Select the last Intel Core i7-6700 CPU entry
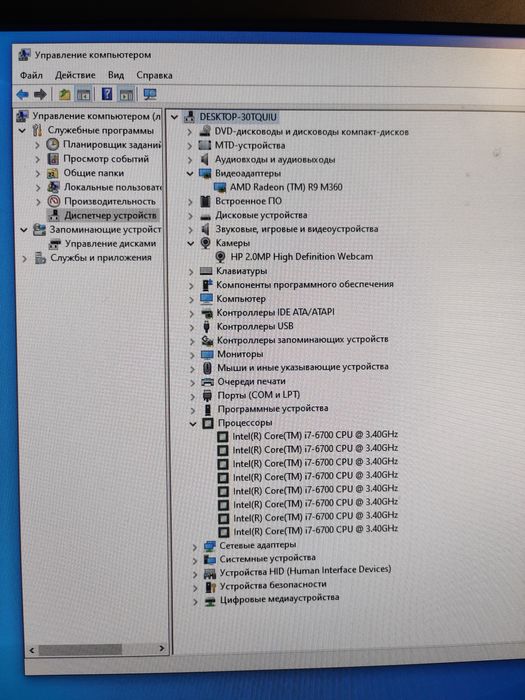Viewport: 525px width, 700px height. [316, 530]
